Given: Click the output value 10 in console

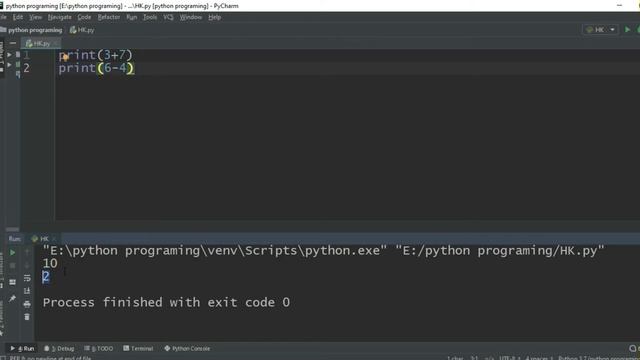Looking at the screenshot, I should (50, 264).
